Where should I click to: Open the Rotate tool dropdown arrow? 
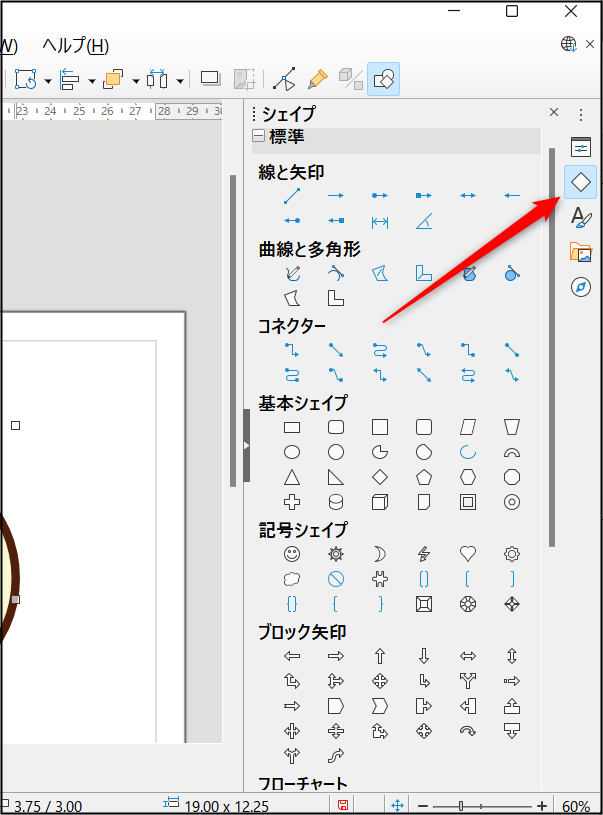click(x=48, y=81)
